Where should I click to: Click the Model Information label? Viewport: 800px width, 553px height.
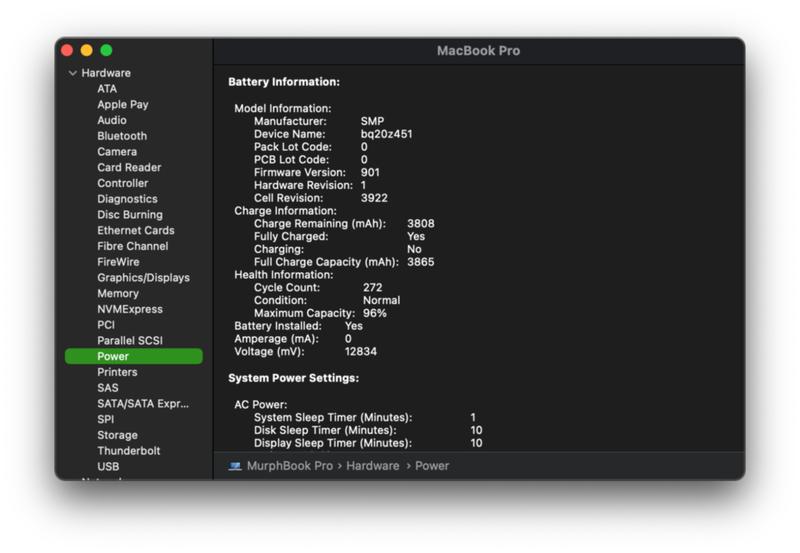point(283,109)
